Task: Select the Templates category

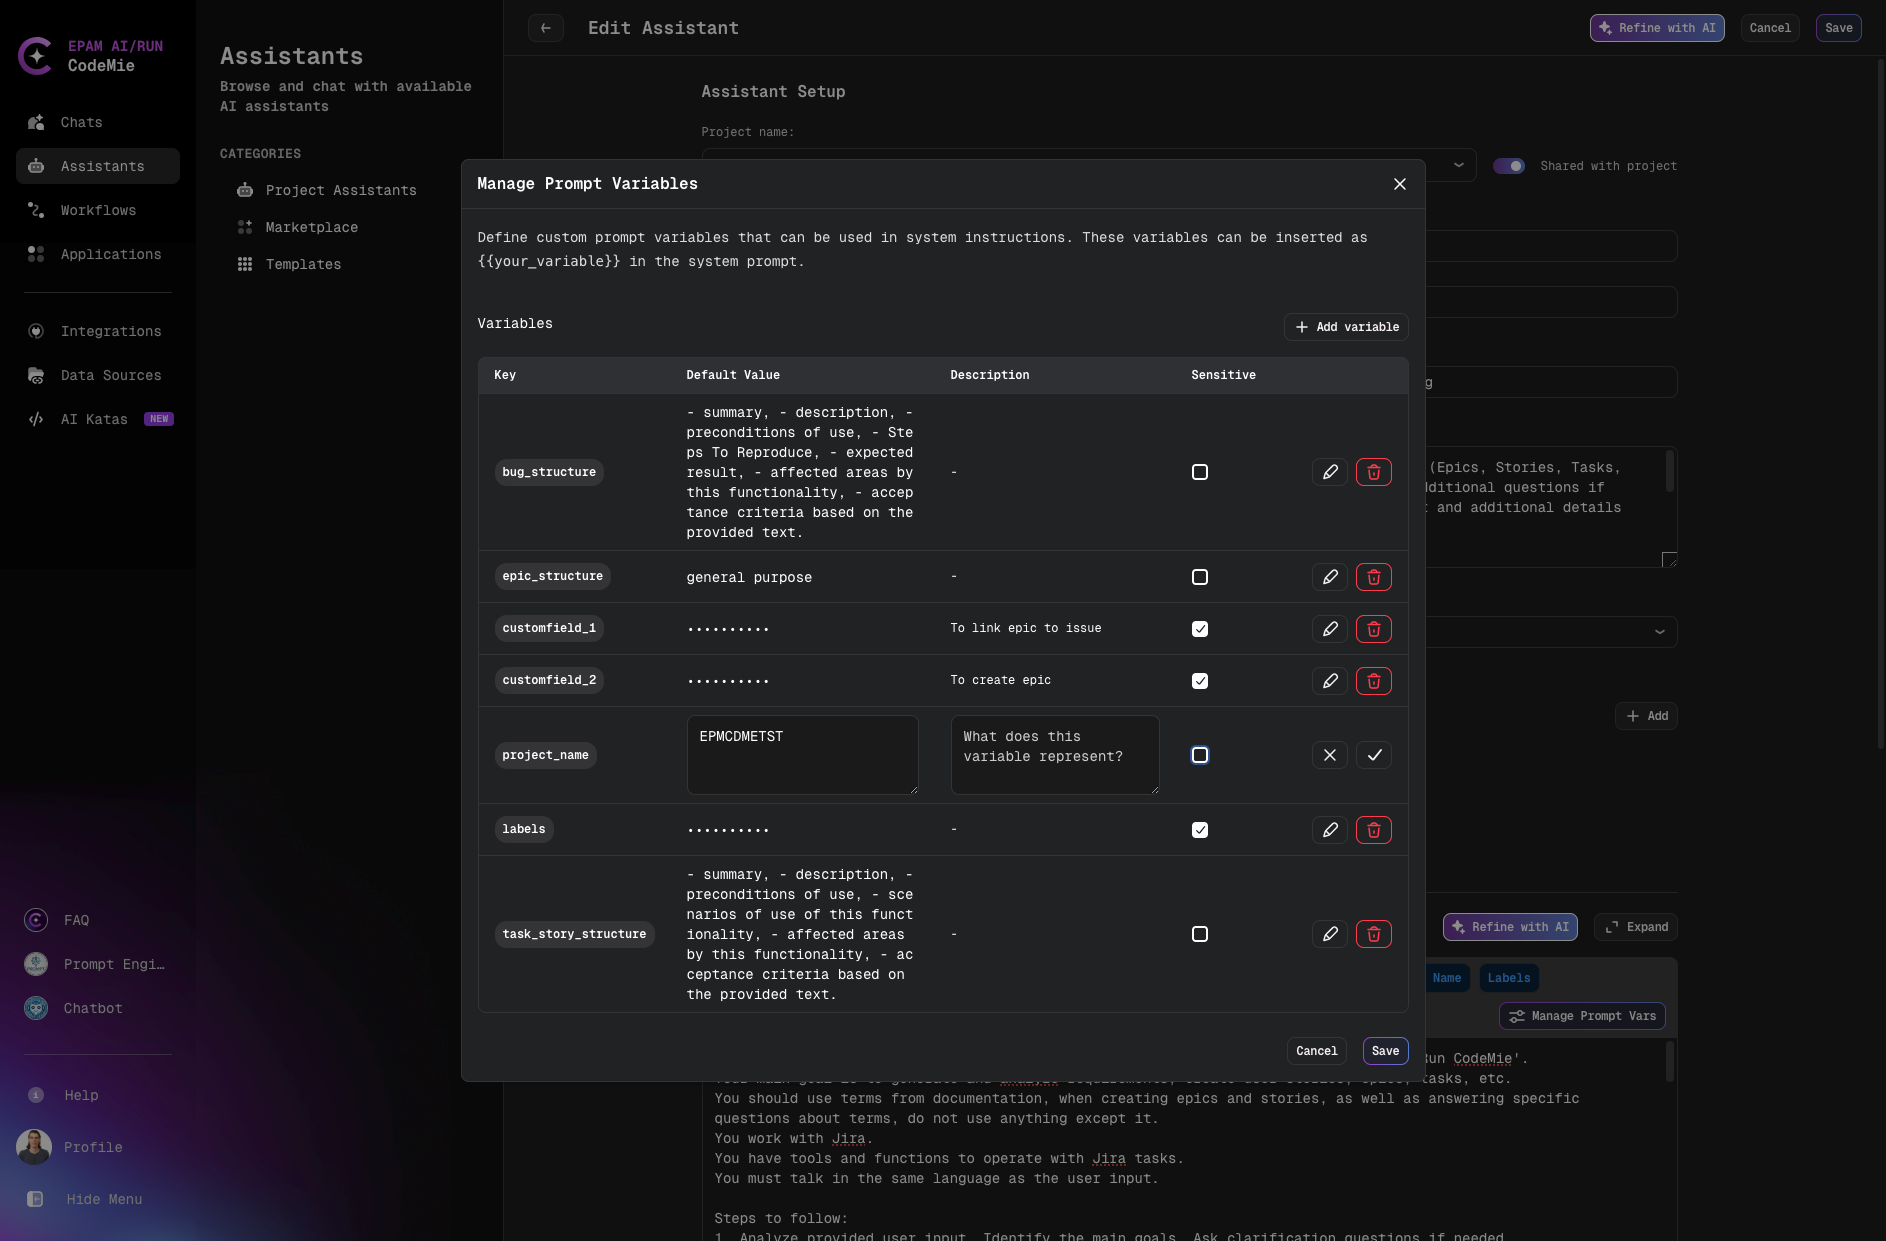Action: tap(303, 264)
